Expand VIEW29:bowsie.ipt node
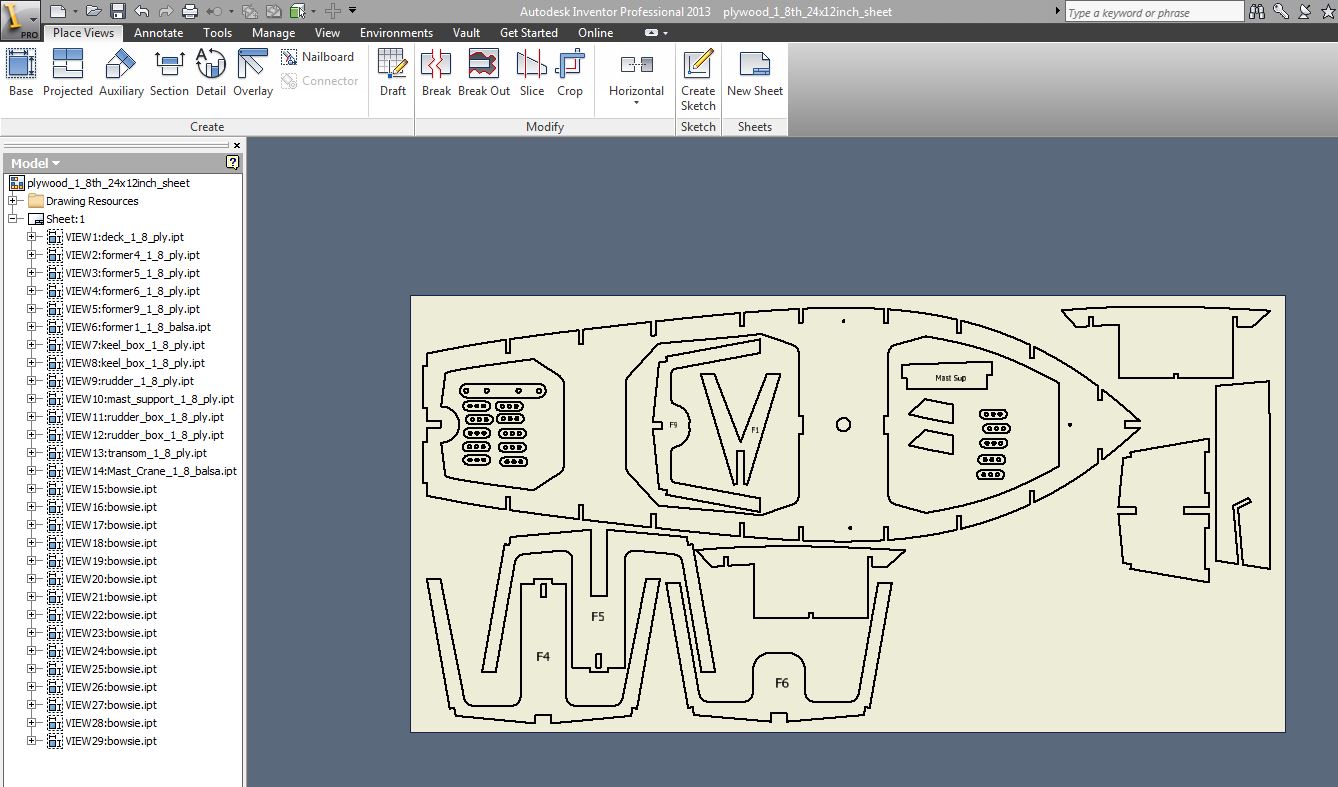The image size is (1338, 787). click(32, 741)
